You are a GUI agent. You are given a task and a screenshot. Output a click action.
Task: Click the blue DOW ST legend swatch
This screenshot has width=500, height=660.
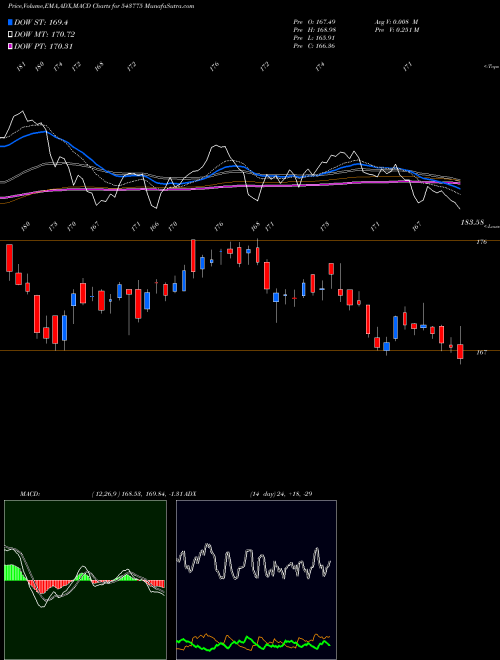tap(11, 22)
